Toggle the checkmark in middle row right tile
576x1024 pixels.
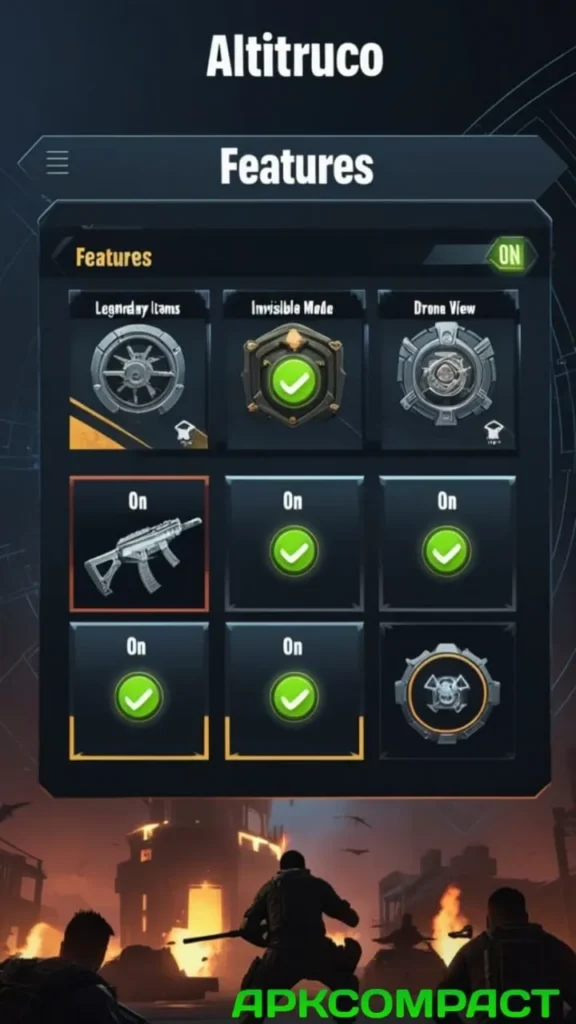click(447, 551)
